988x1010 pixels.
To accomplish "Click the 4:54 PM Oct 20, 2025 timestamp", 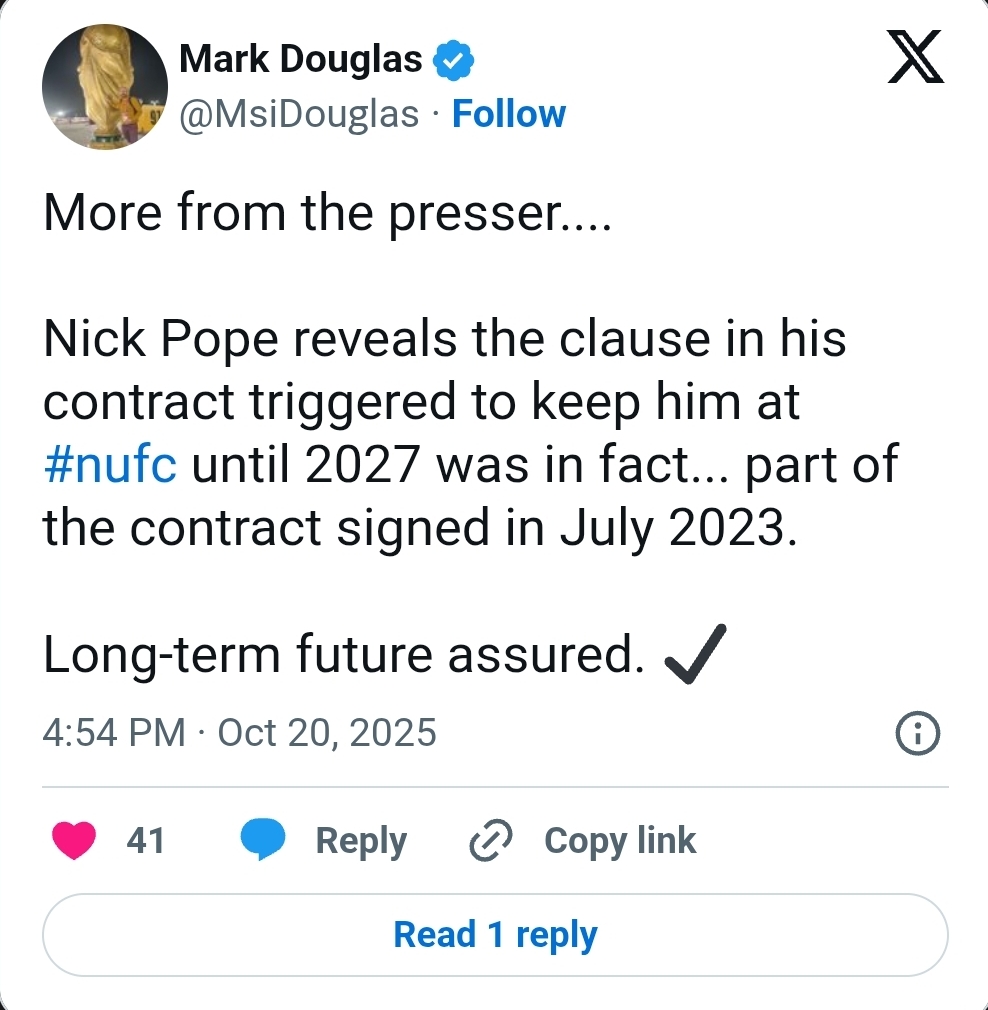I will 240,733.
